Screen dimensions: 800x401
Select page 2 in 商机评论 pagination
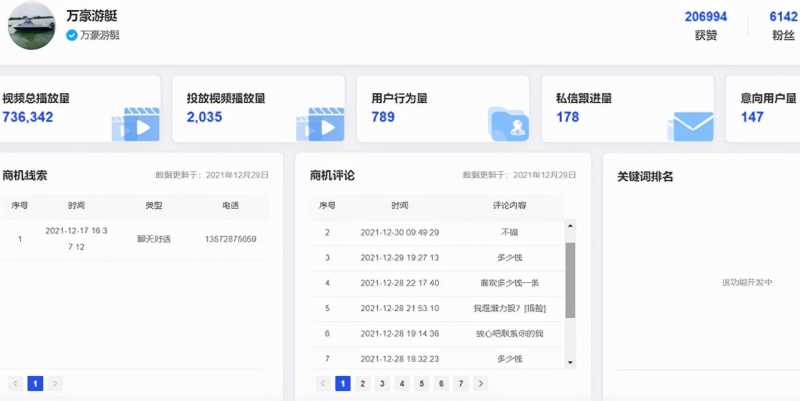click(362, 384)
